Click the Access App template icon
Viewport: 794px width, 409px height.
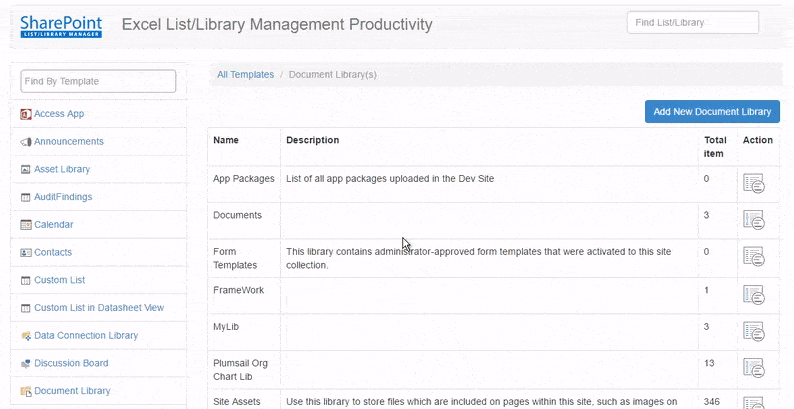pyautogui.click(x=26, y=114)
